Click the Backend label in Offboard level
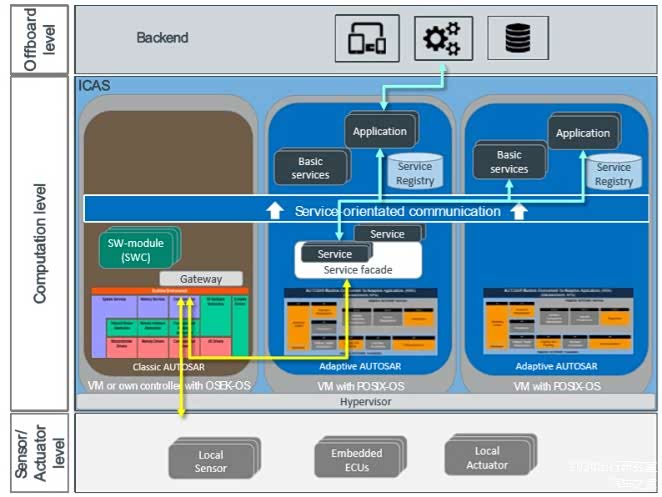The height and width of the screenshot is (497, 662). pyautogui.click(x=162, y=39)
